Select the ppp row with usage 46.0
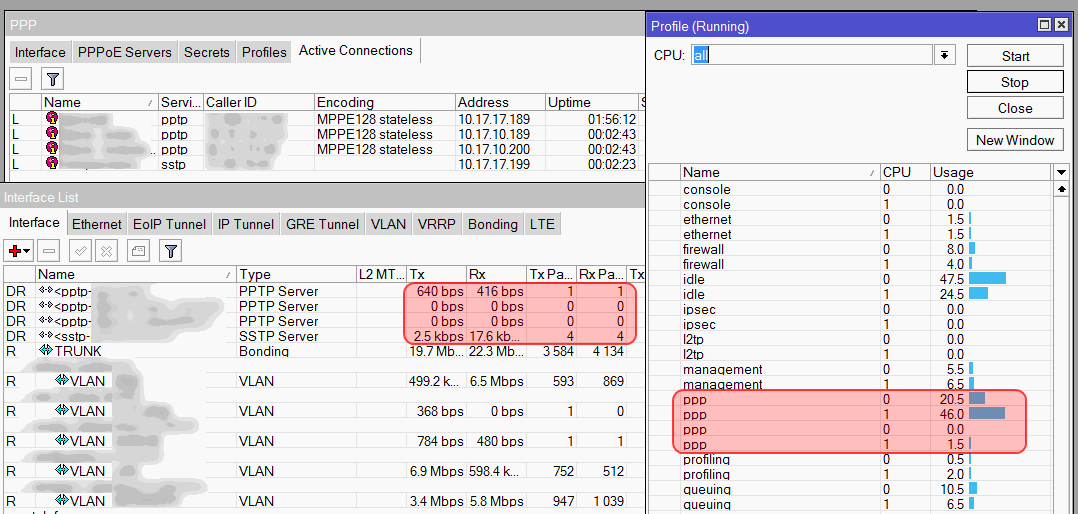The image size is (1078, 514). click(x=850, y=414)
